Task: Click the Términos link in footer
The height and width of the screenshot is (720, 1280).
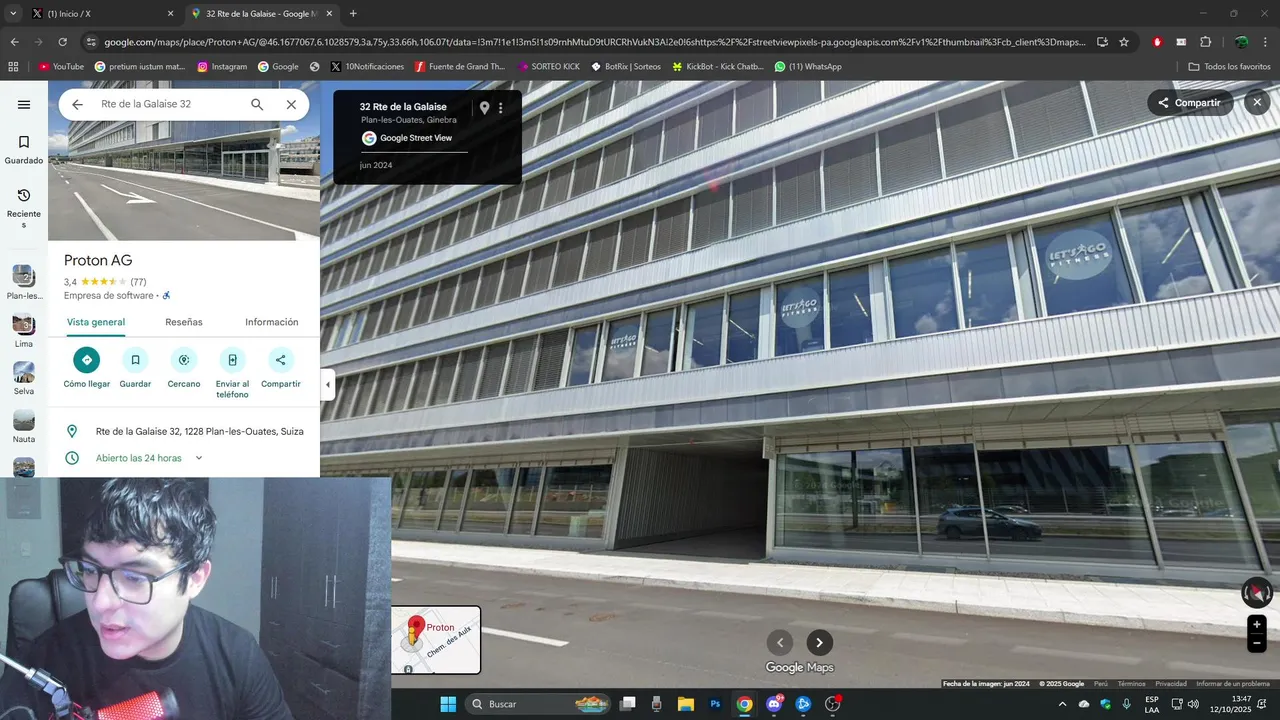Action: pyautogui.click(x=1132, y=684)
